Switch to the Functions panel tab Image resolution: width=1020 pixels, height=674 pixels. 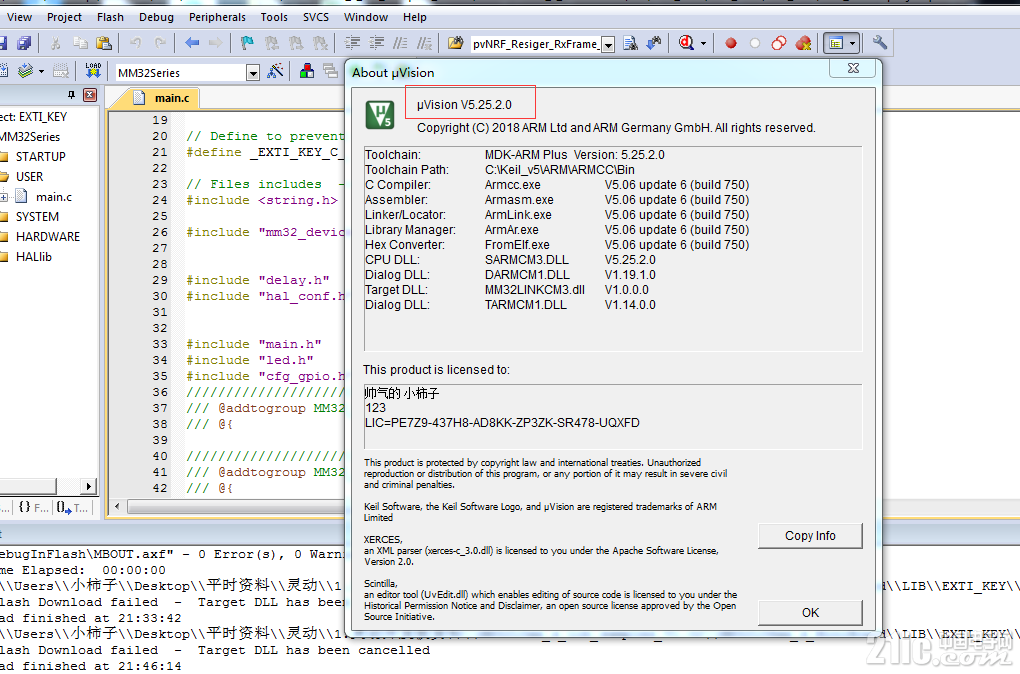click(x=33, y=507)
